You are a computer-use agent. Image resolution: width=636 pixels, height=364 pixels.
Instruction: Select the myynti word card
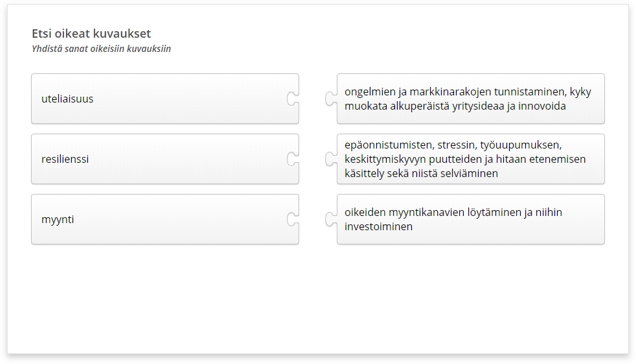pos(165,219)
